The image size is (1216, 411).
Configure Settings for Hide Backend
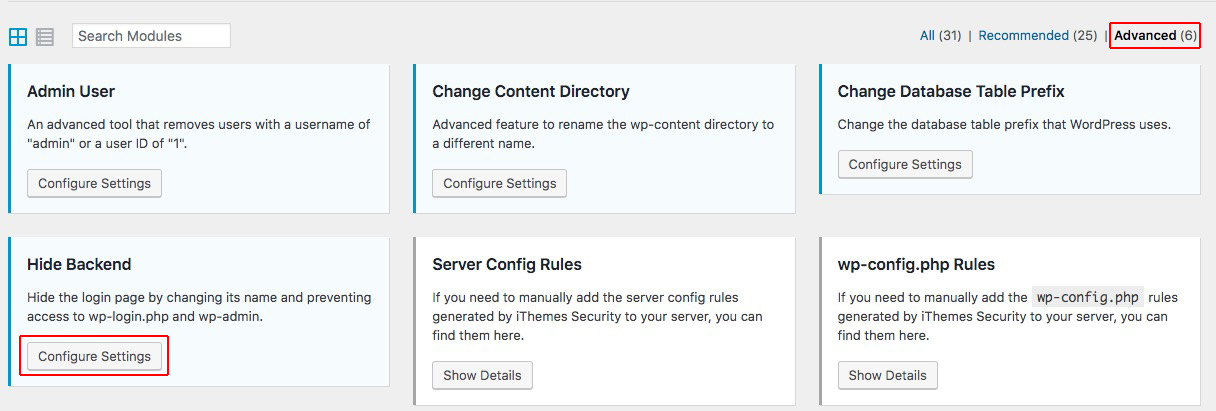94,356
